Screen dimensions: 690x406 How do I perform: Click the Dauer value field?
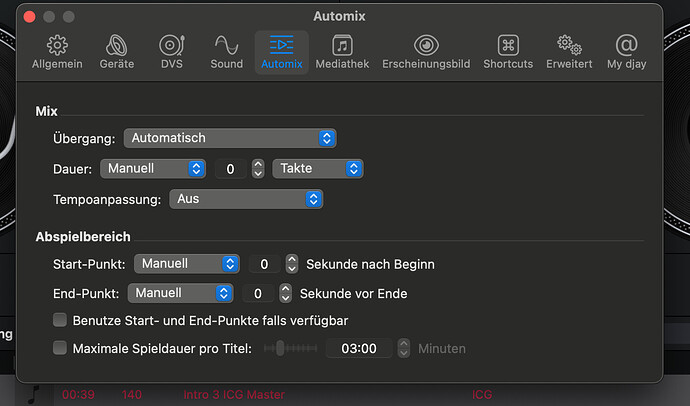(x=230, y=169)
